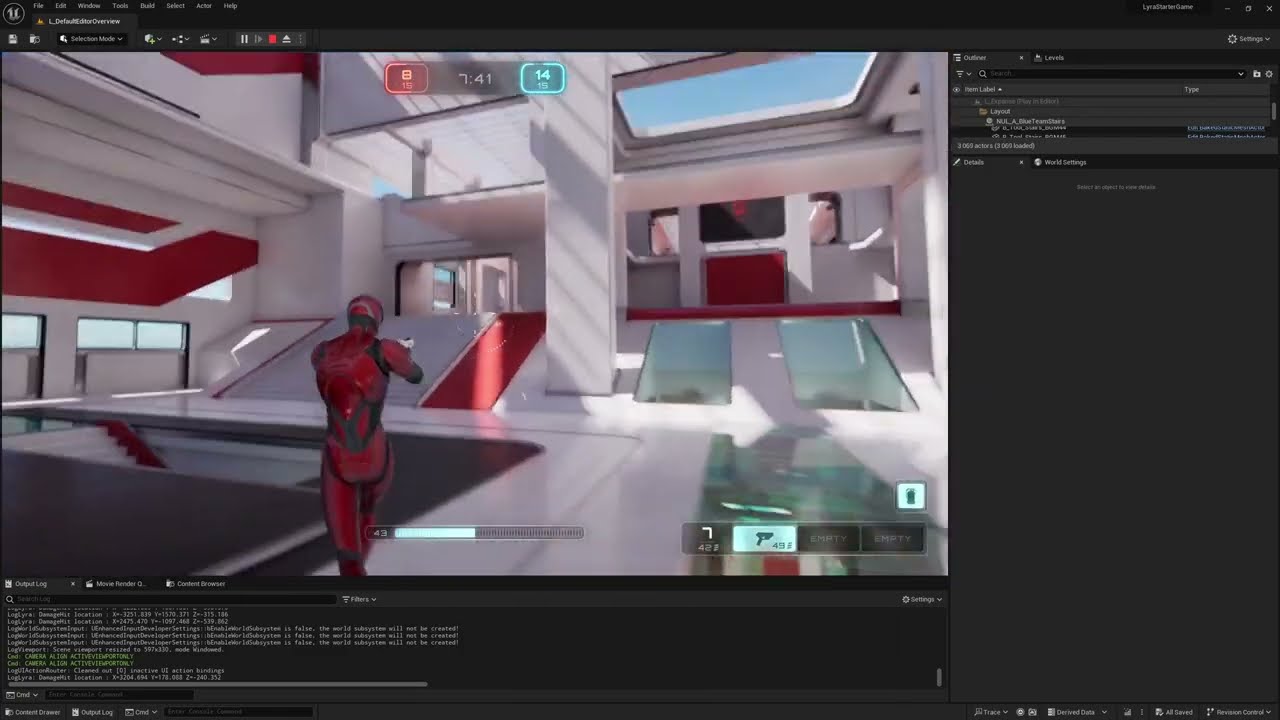Screen dimensions: 1280x720
Task: Save the current level with the disk icon
Action: click(13, 39)
